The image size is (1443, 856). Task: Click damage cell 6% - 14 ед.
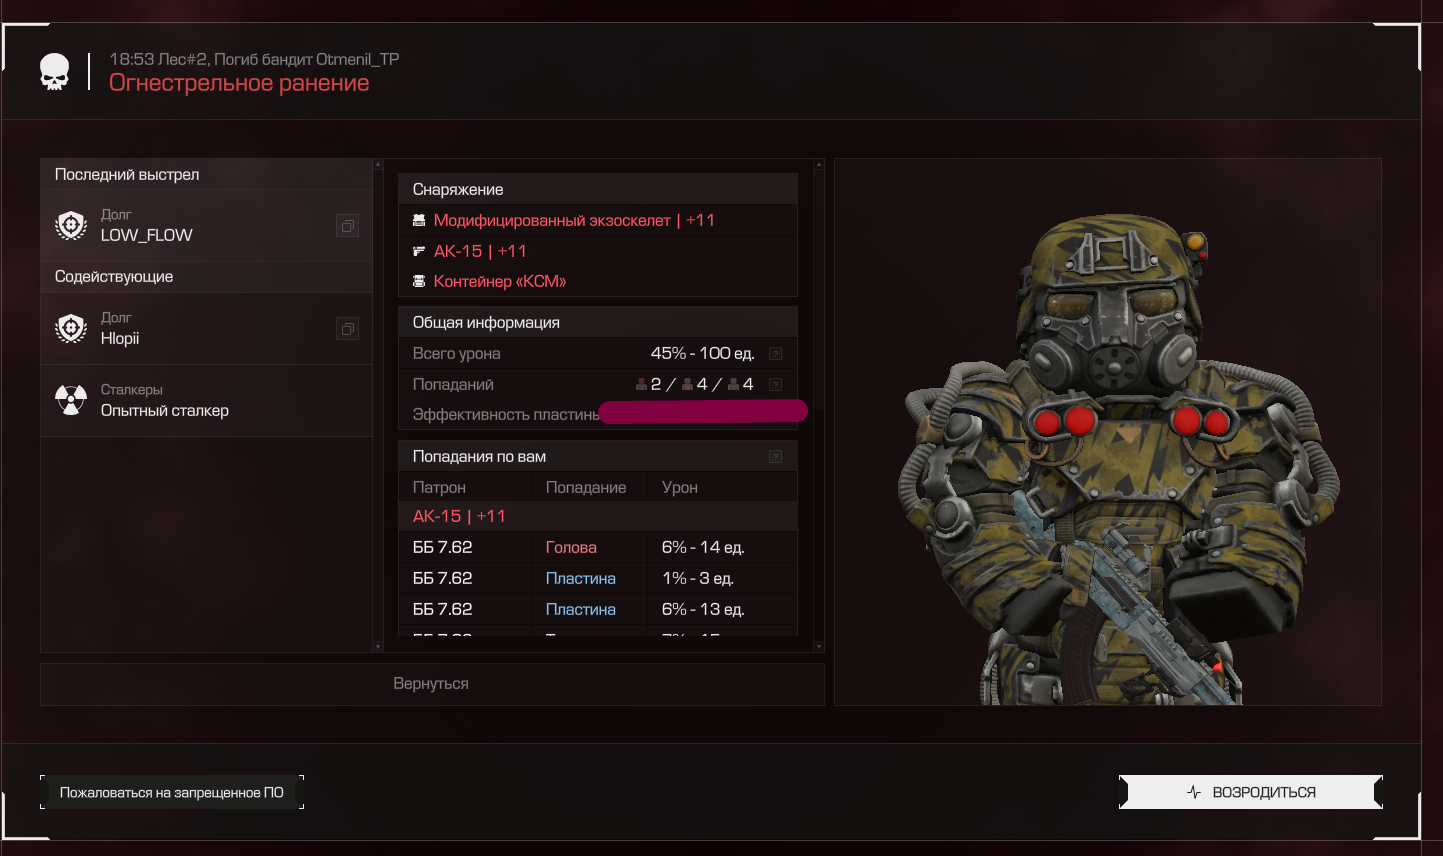pos(703,547)
